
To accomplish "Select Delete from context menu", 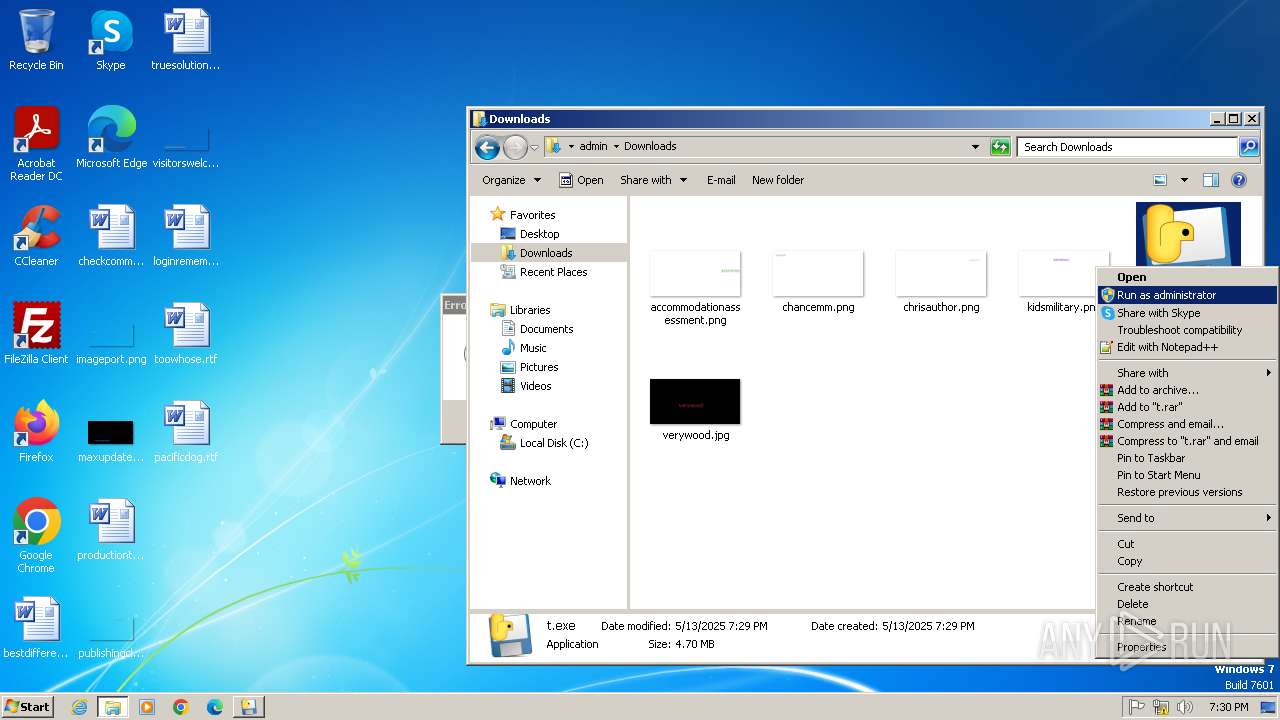I will pos(1187,604).
